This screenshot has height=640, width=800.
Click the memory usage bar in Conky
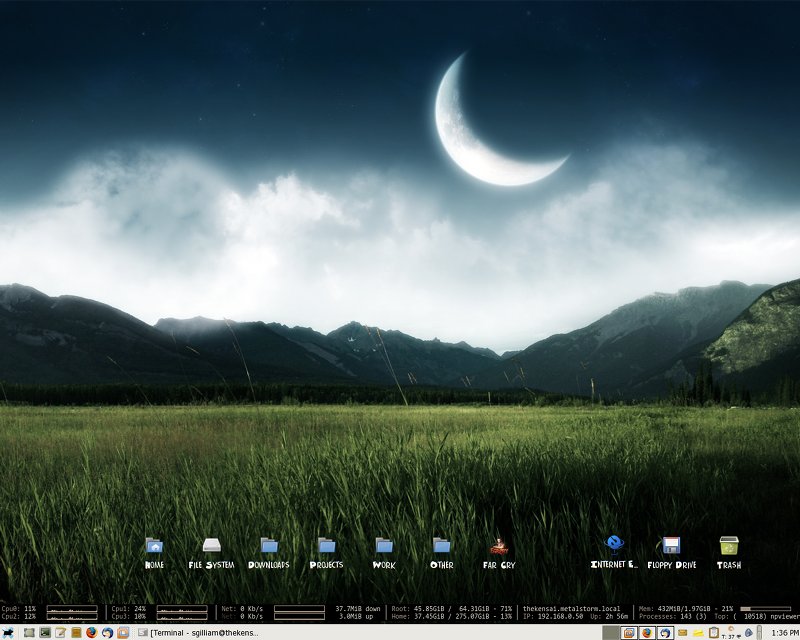pyautogui.click(x=765, y=608)
